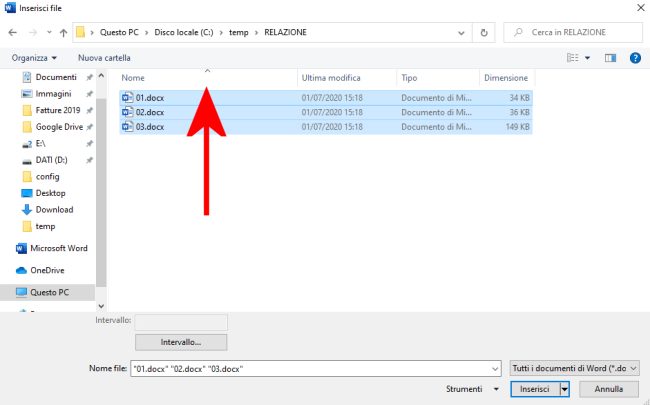Open the blue help question mark
Screen dimensions: 650x405
(x=635, y=58)
